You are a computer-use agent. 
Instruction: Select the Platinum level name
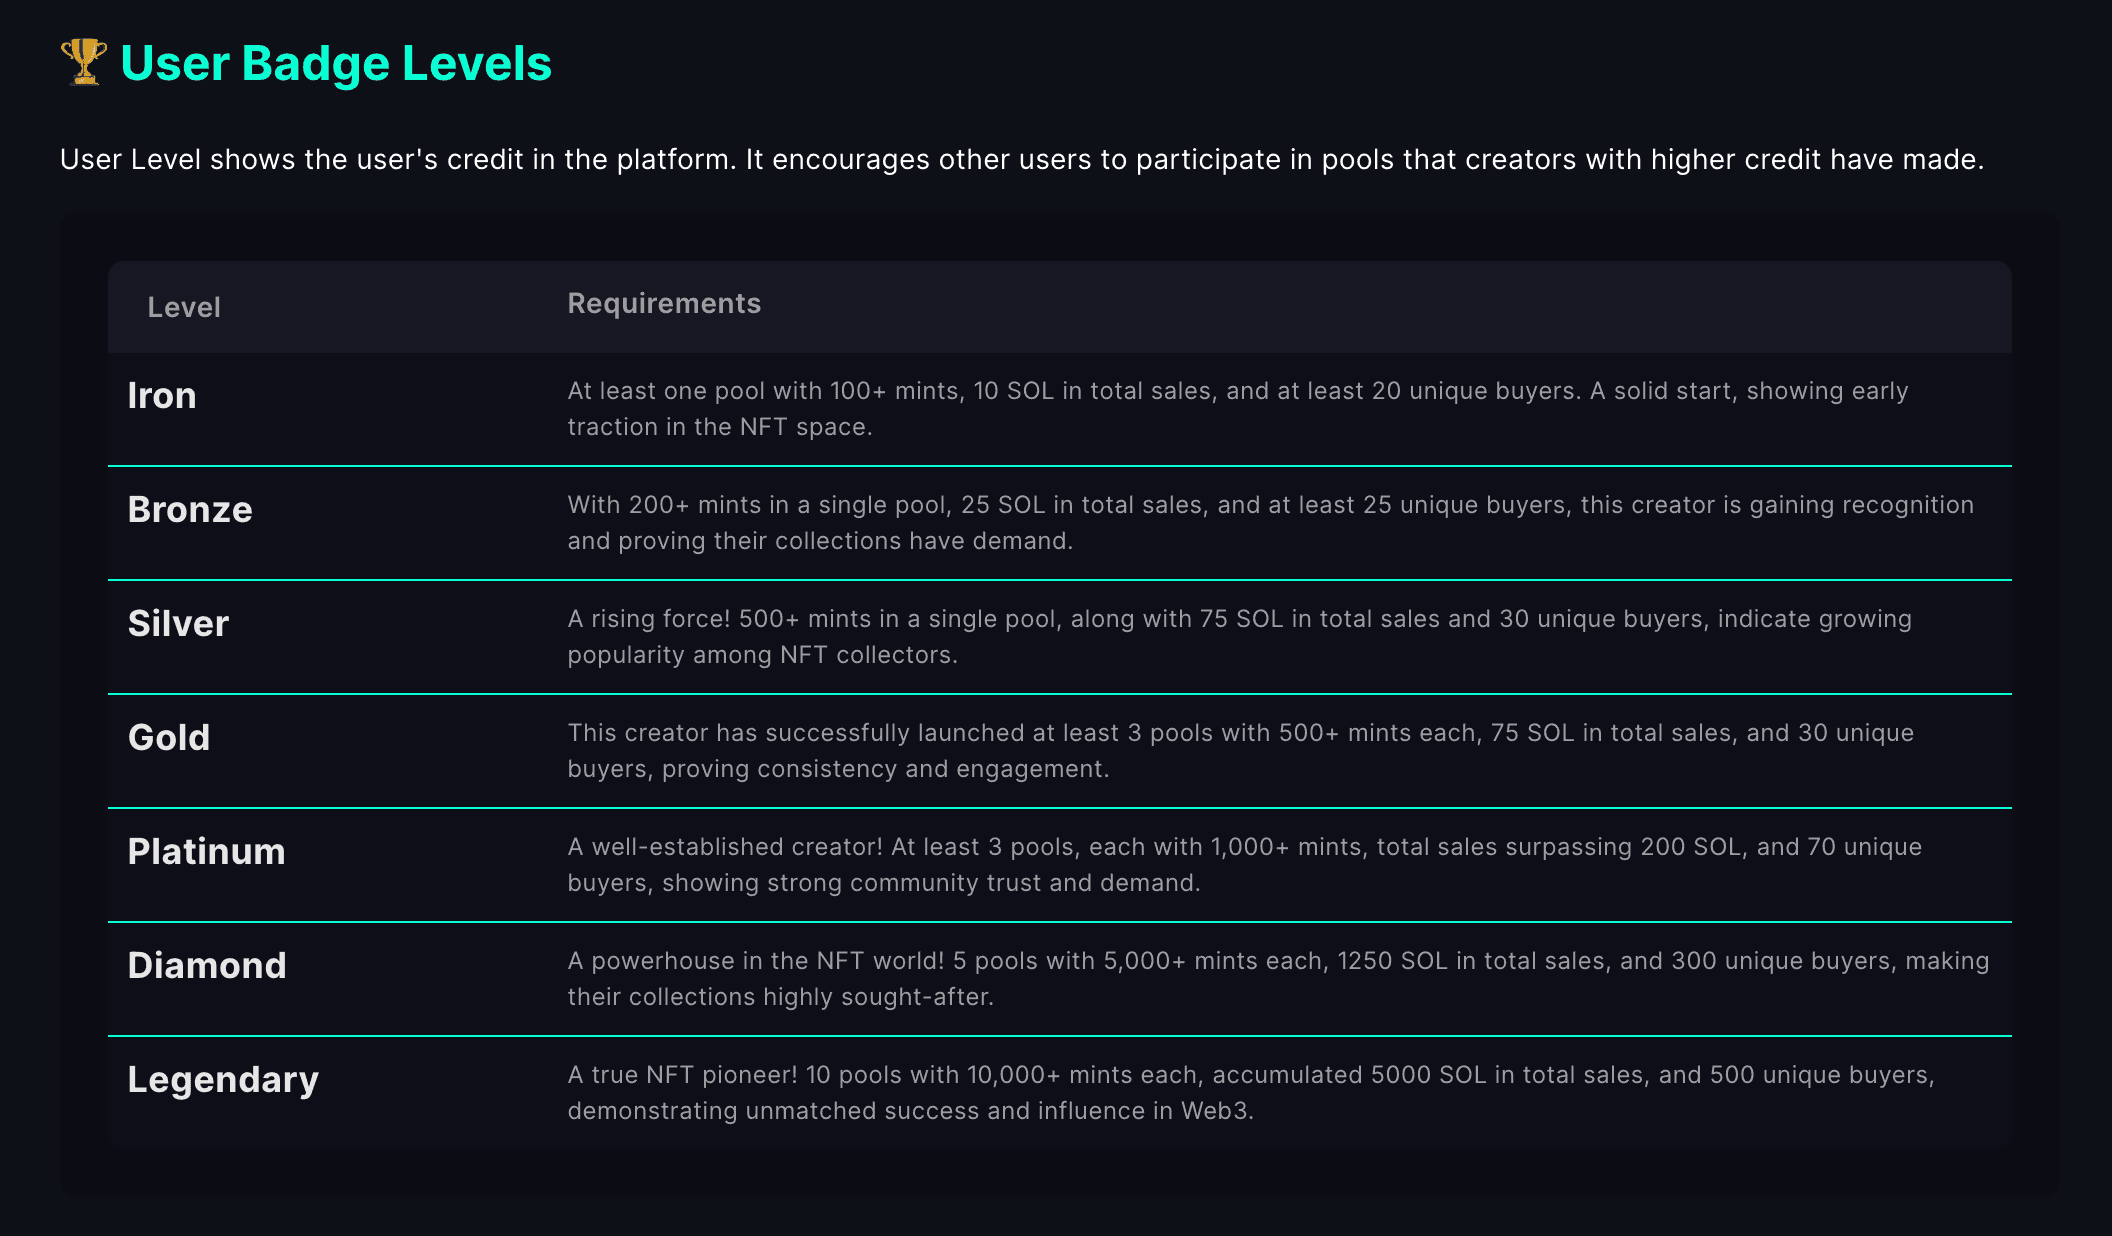pos(207,852)
